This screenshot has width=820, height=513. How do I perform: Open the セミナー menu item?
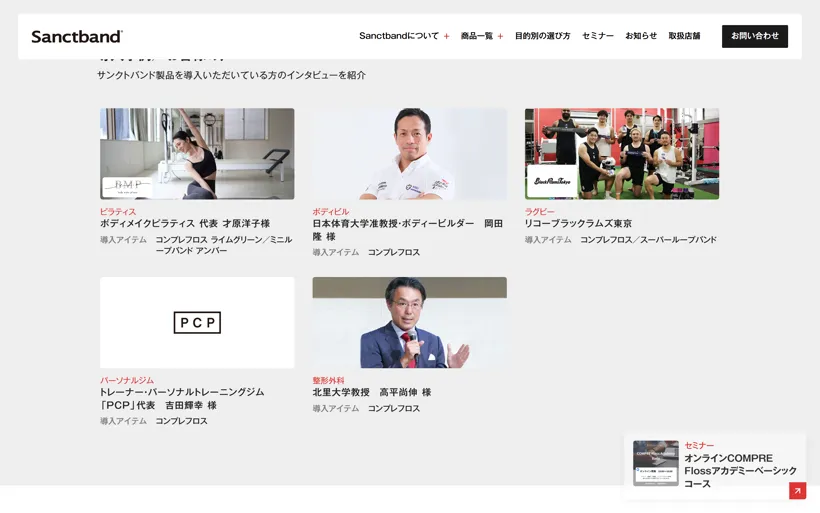598,36
